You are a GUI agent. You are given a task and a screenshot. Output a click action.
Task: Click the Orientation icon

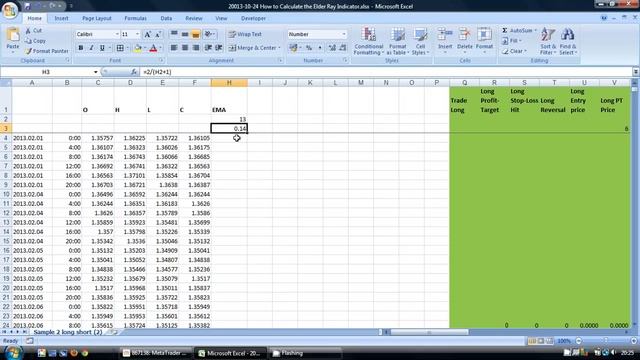tap(209, 34)
